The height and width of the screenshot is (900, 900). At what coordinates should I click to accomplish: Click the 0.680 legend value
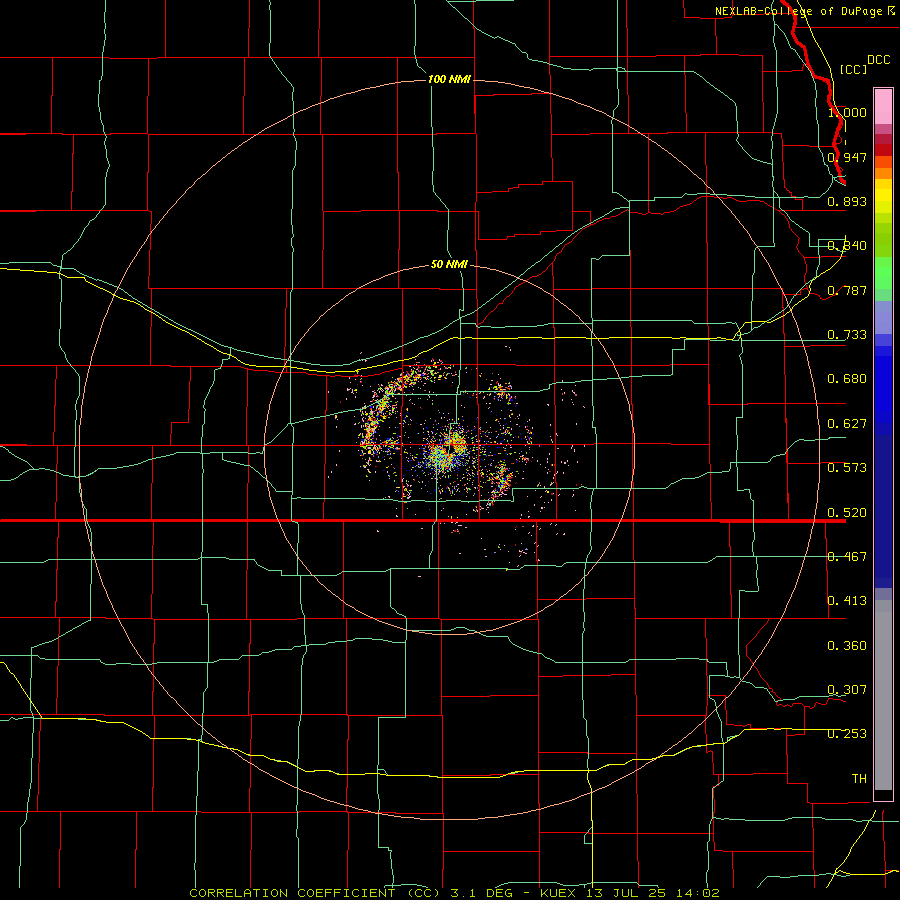pos(847,379)
